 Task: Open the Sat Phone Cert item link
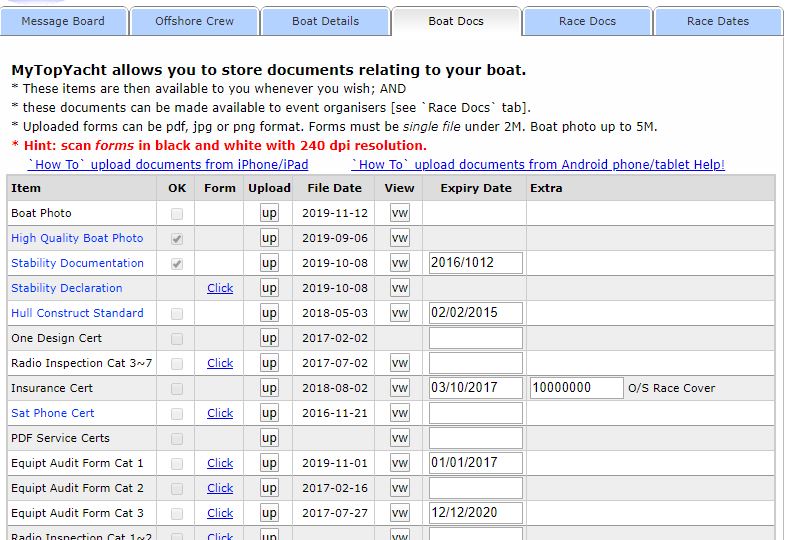click(53, 413)
